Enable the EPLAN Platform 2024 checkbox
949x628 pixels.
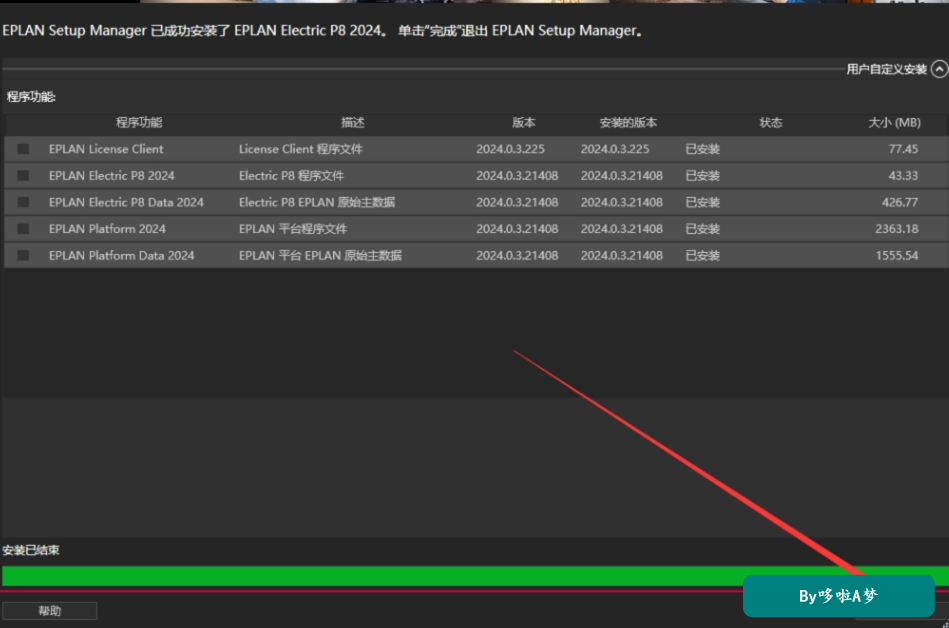tap(23, 229)
